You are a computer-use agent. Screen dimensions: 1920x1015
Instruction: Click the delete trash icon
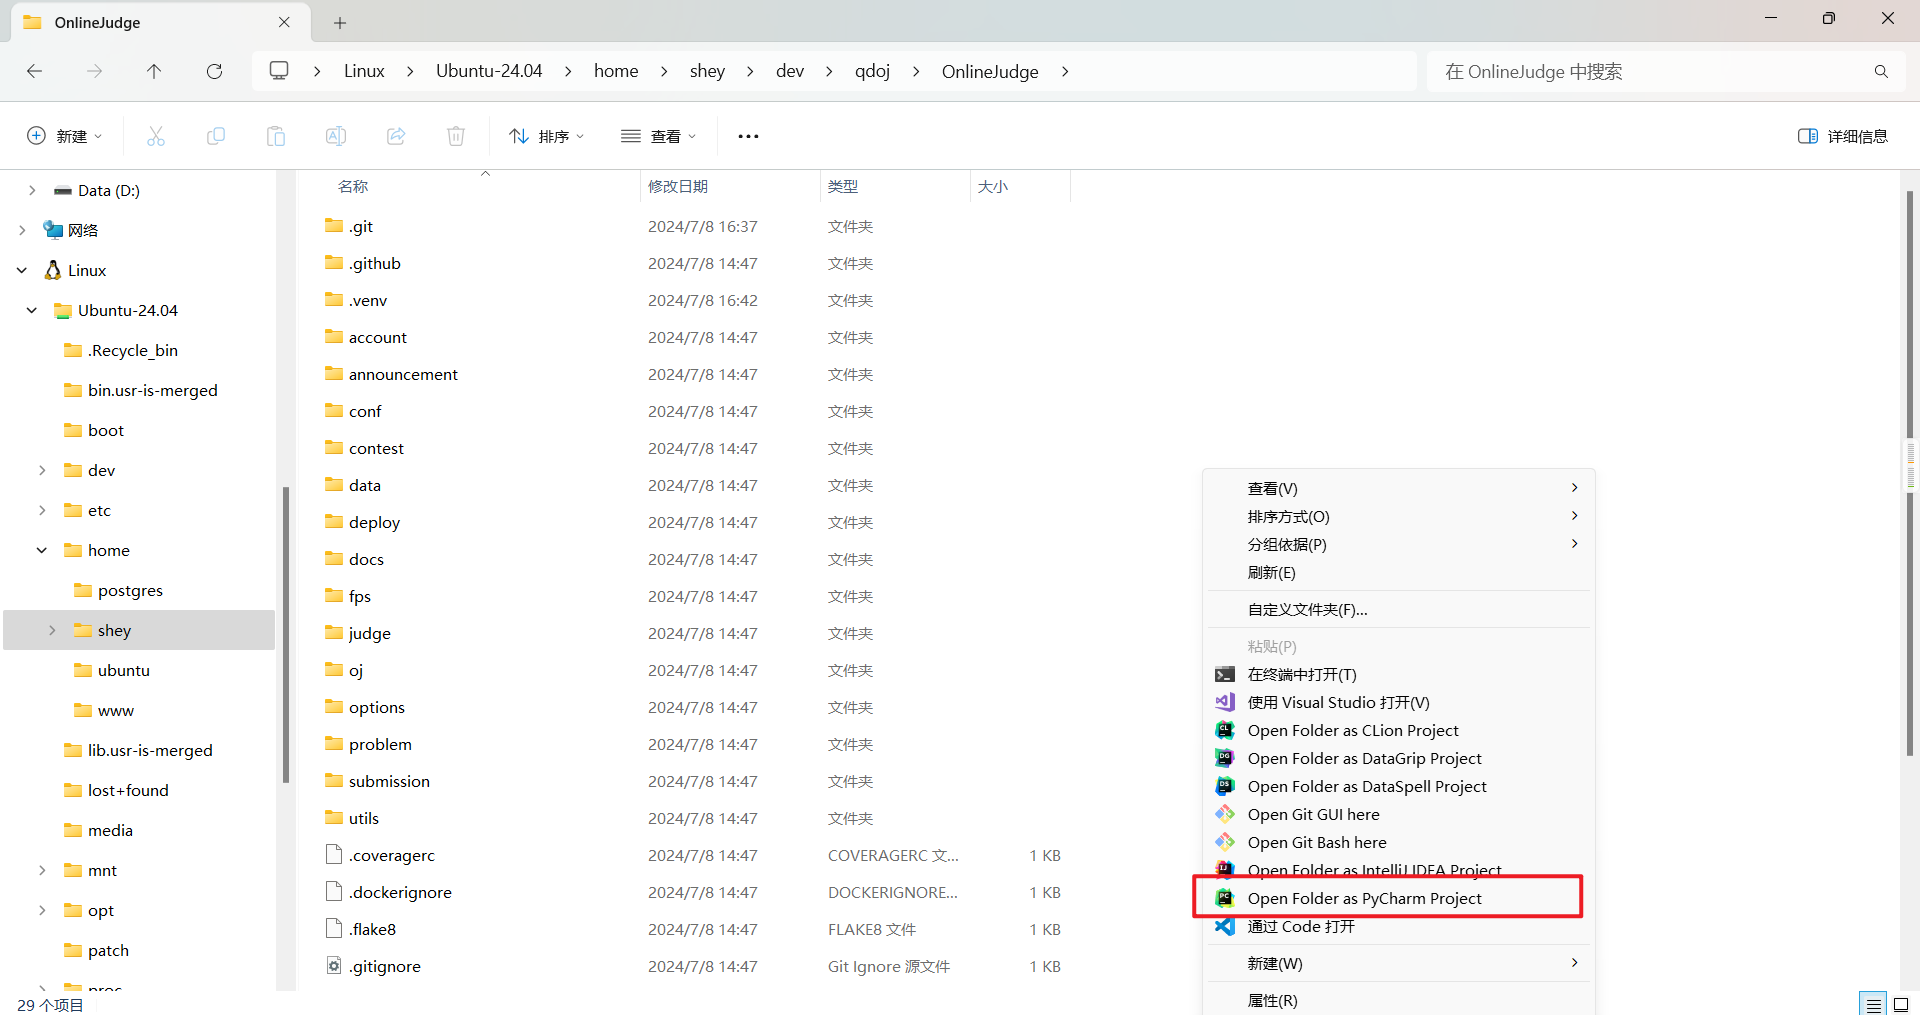tap(456, 136)
